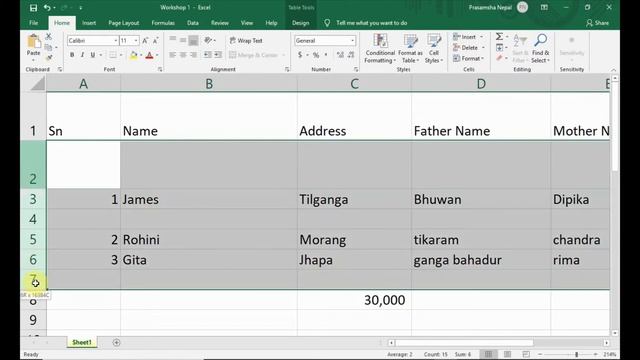Expand the Font group dialog launcher
Screen dimensions: 640x360
160,69
